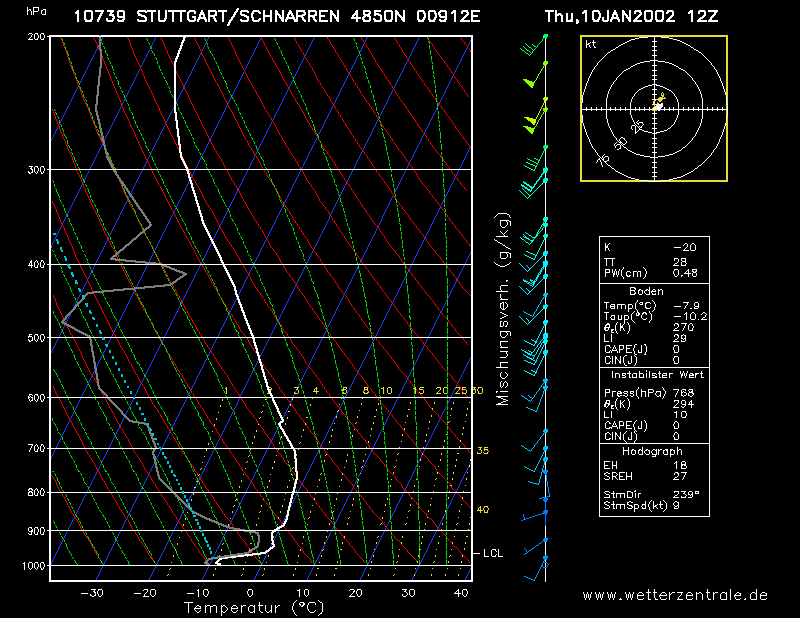Select the 200 pressure level label

(36, 37)
